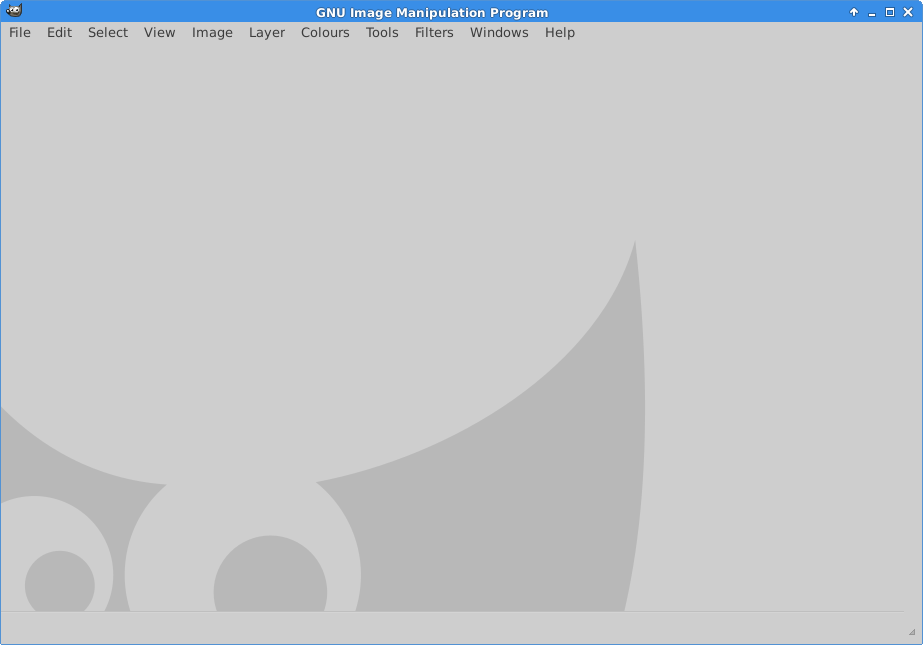923x645 pixels.
Task: Open the Edit menu
Action: pyautogui.click(x=59, y=32)
